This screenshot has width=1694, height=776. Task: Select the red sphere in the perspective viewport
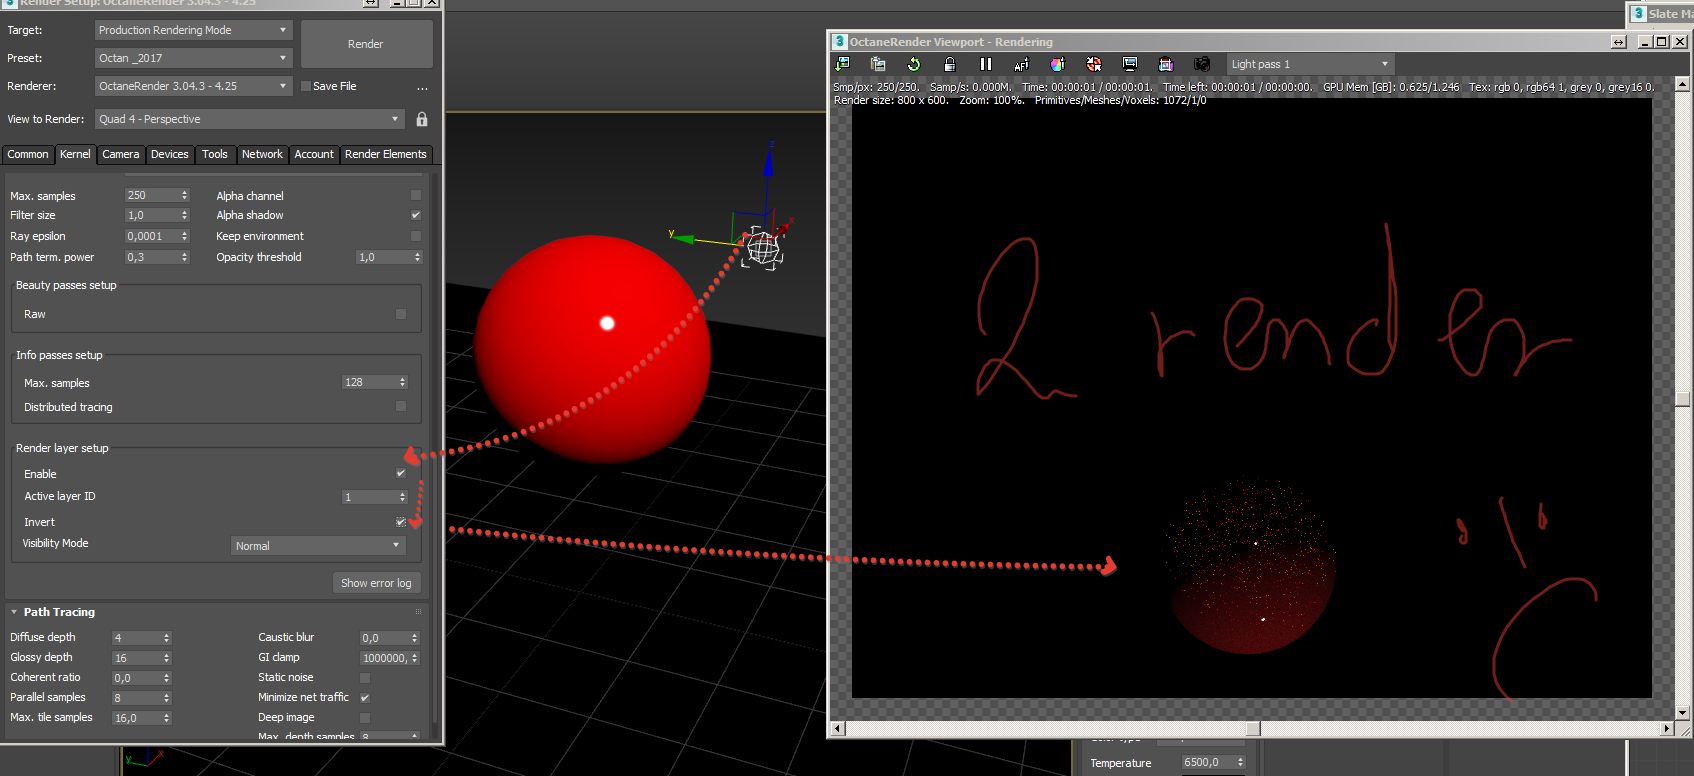coord(592,349)
